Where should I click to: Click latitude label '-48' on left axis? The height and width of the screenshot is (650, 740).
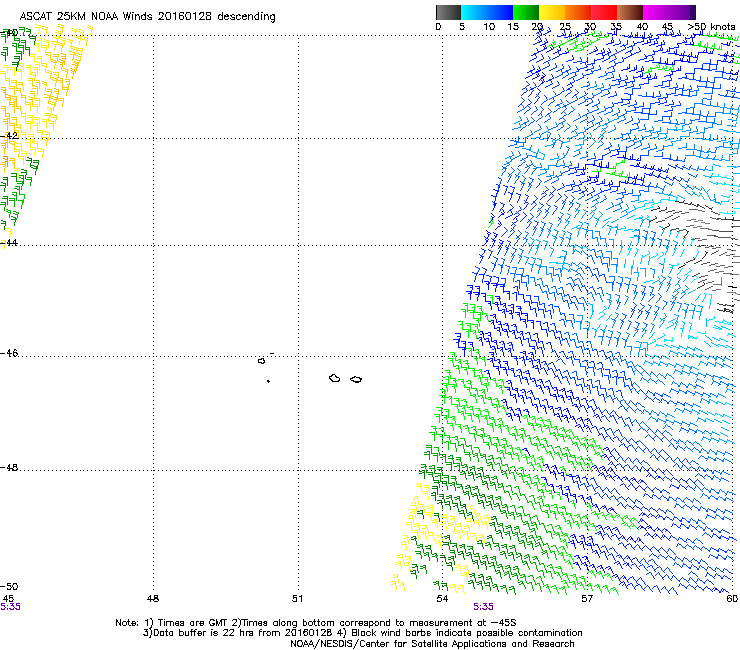coord(9,467)
